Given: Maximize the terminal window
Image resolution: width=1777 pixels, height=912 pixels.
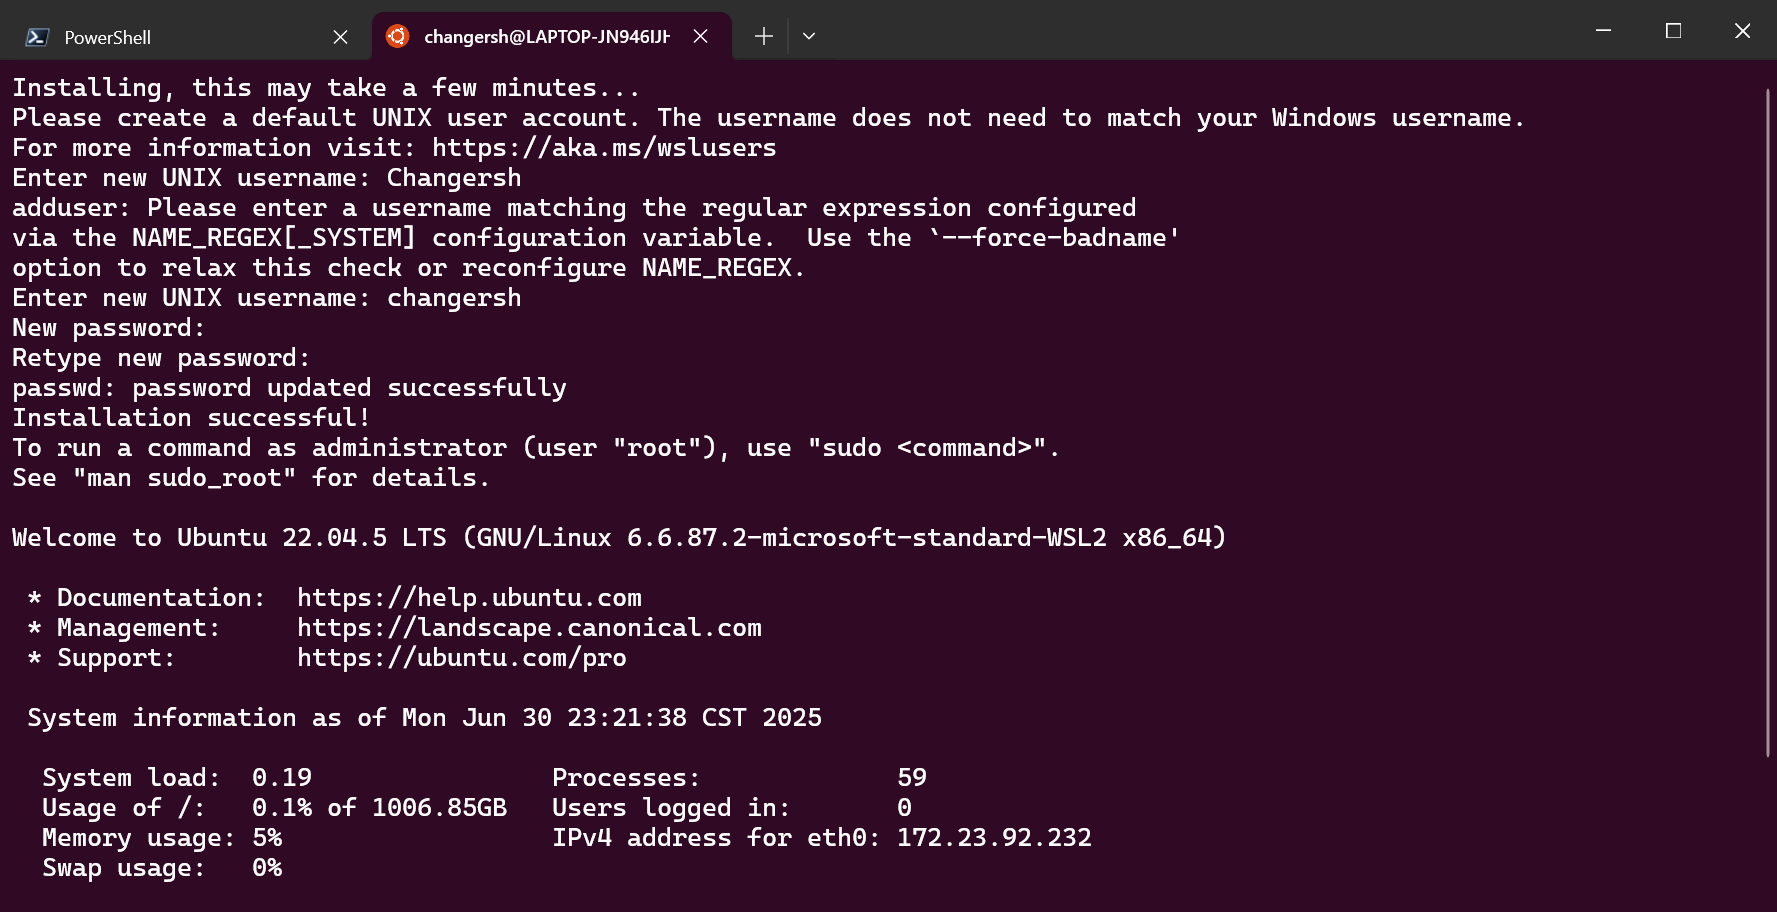Looking at the screenshot, I should 1673,31.
